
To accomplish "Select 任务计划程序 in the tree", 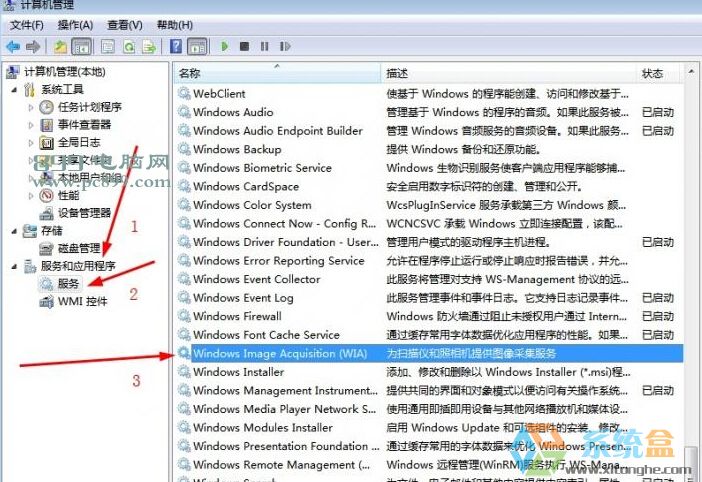I will click(x=90, y=107).
